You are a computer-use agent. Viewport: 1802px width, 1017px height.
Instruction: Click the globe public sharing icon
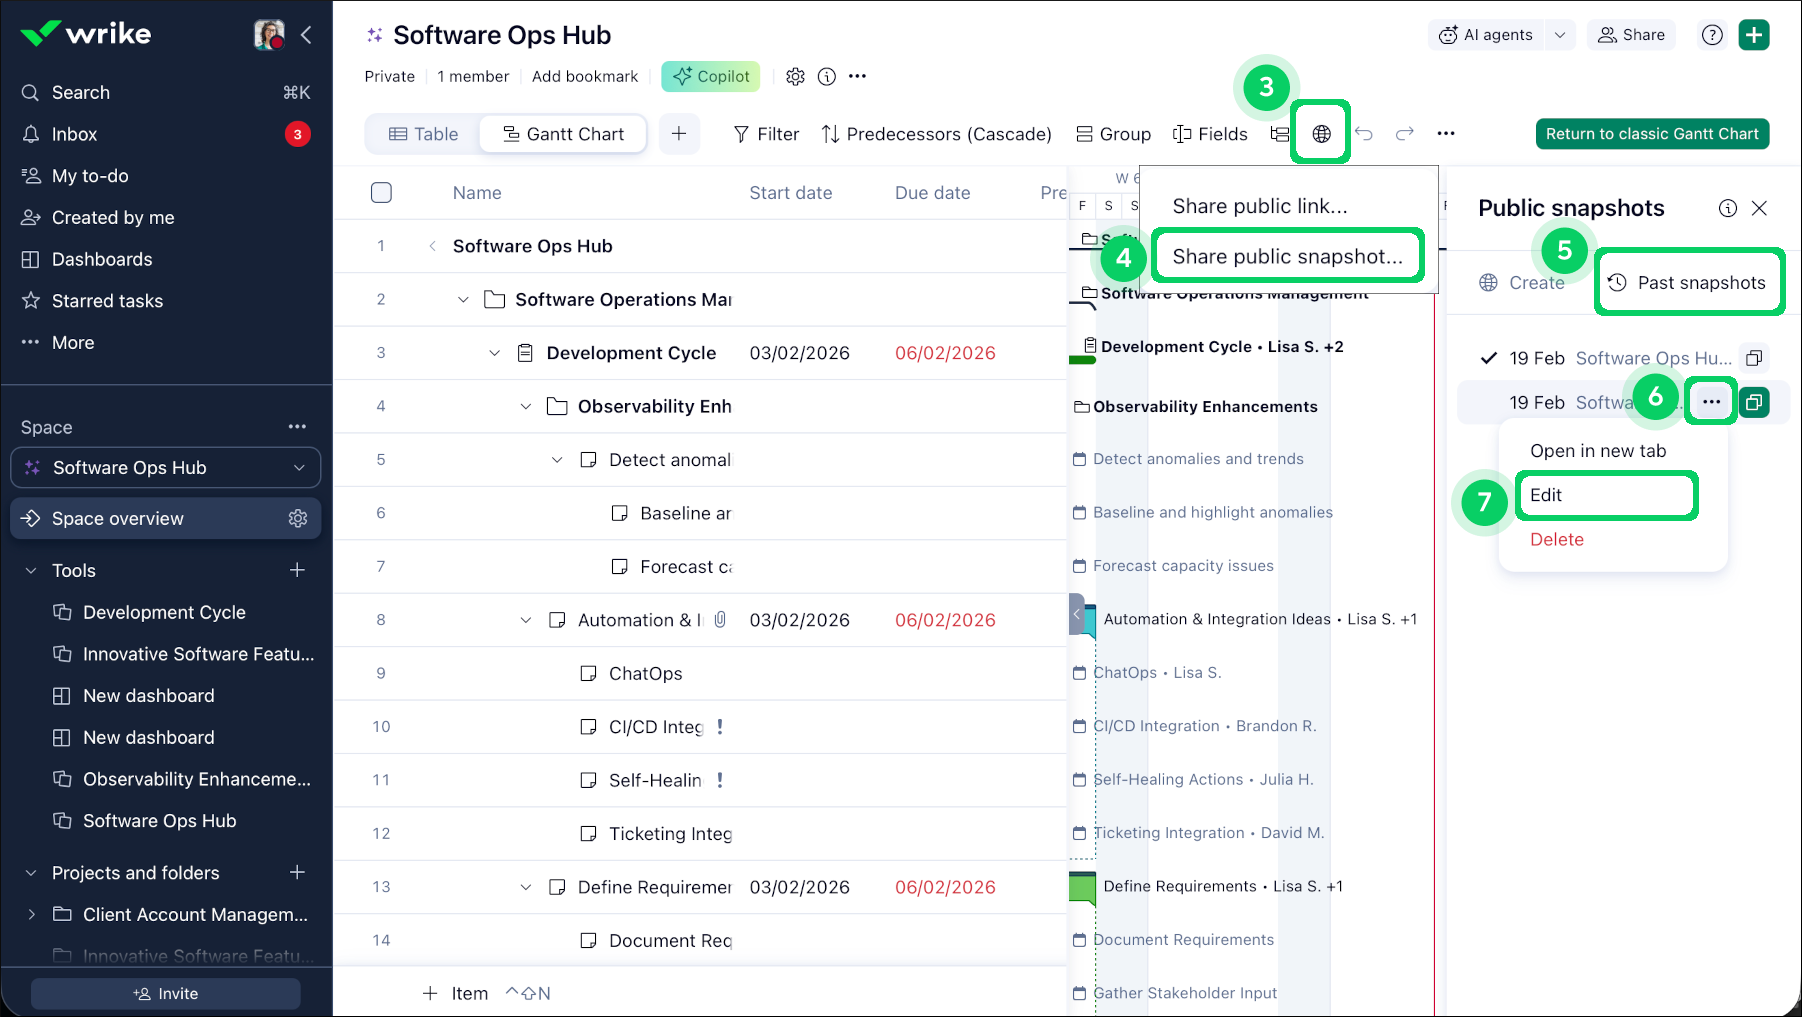(x=1321, y=134)
